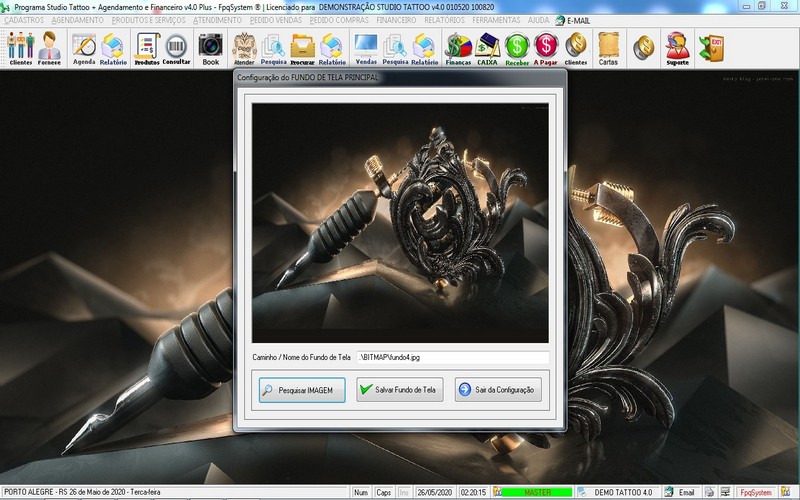Open the Agenda scheduling icon

coord(84,48)
